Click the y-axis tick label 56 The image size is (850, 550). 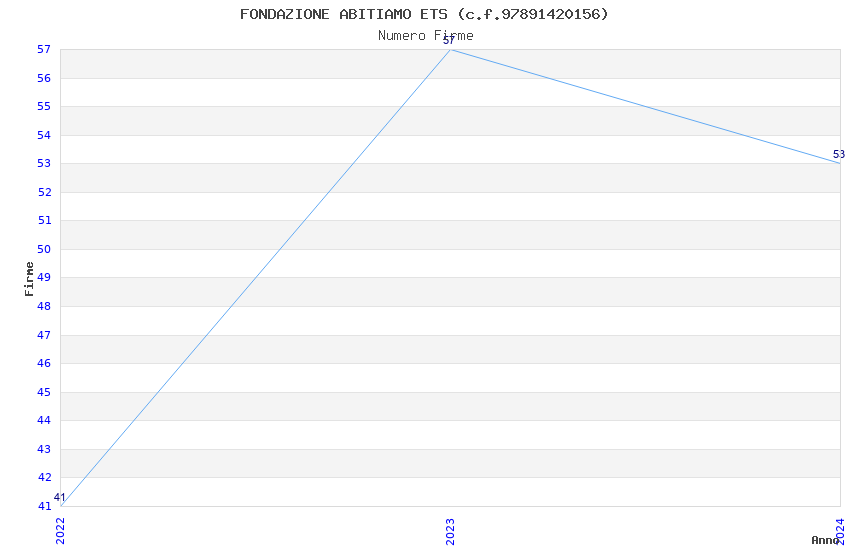pos(44,79)
